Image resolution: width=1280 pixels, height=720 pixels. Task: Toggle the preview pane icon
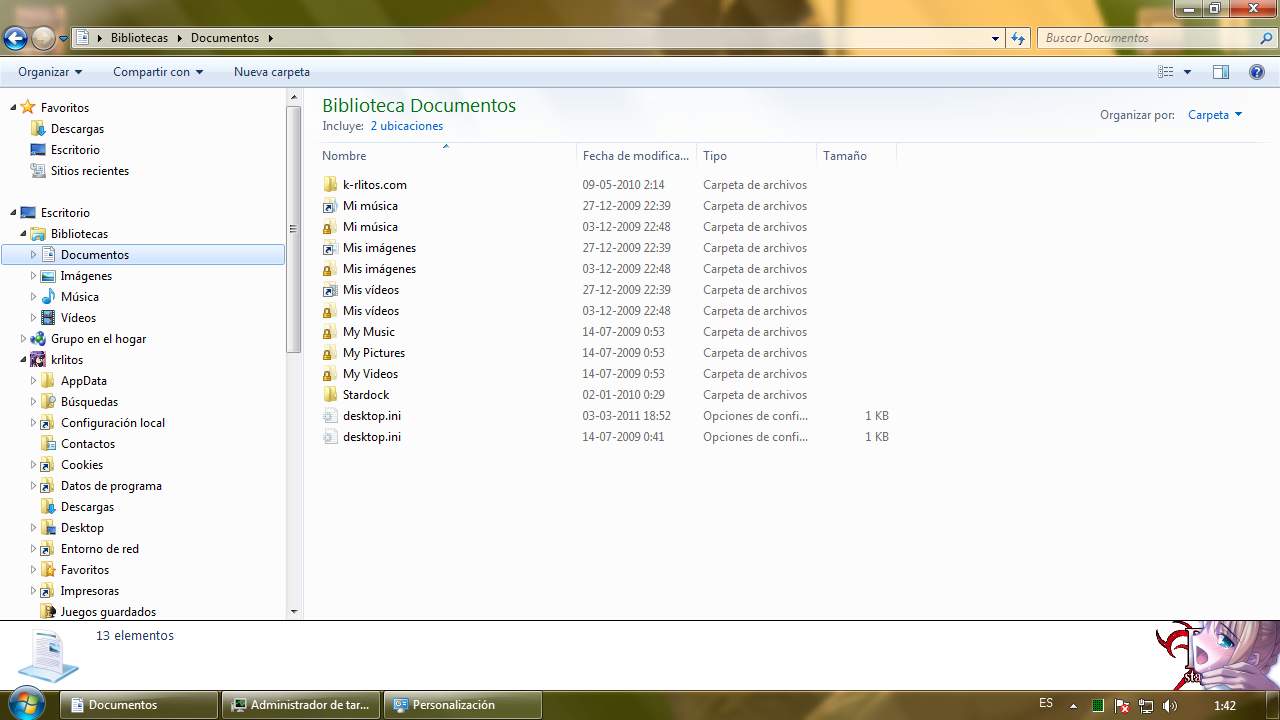coord(1220,72)
